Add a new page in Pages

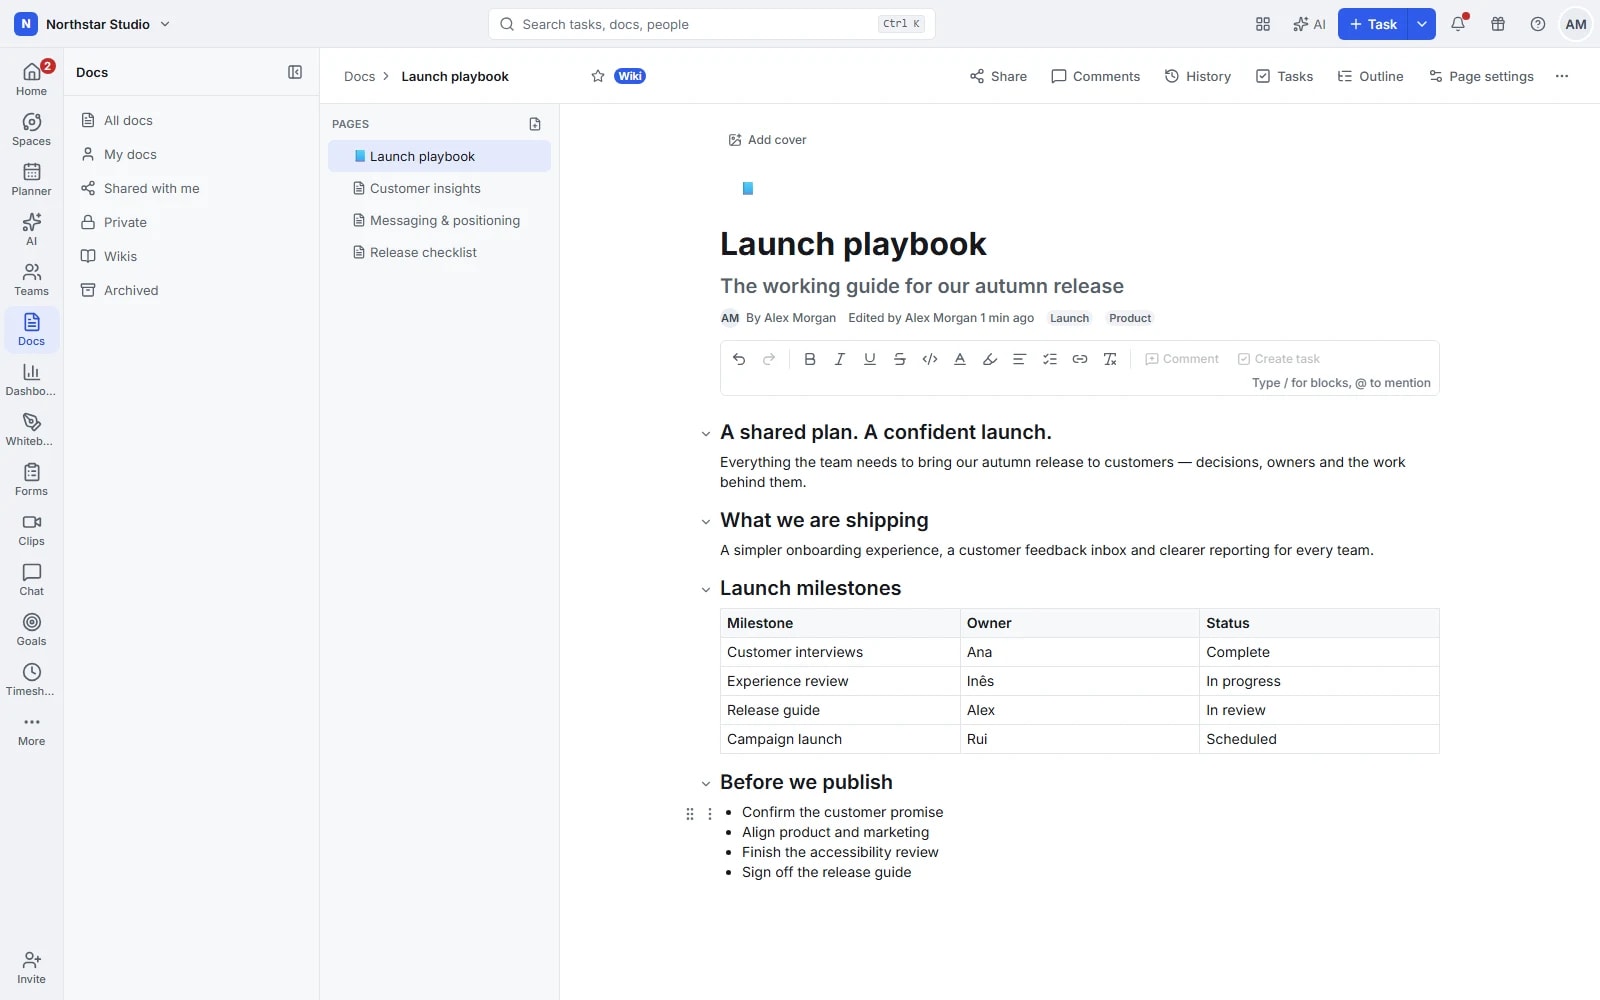(x=535, y=124)
